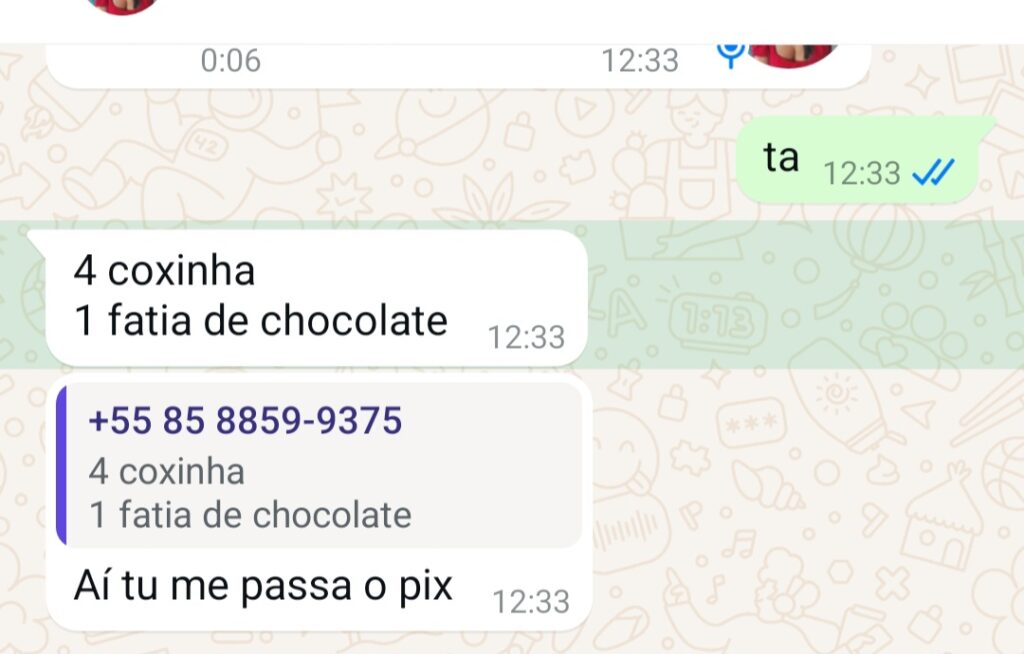1024x654 pixels.
Task: Tap the green highlighted band beside selected message
Action: 803,295
